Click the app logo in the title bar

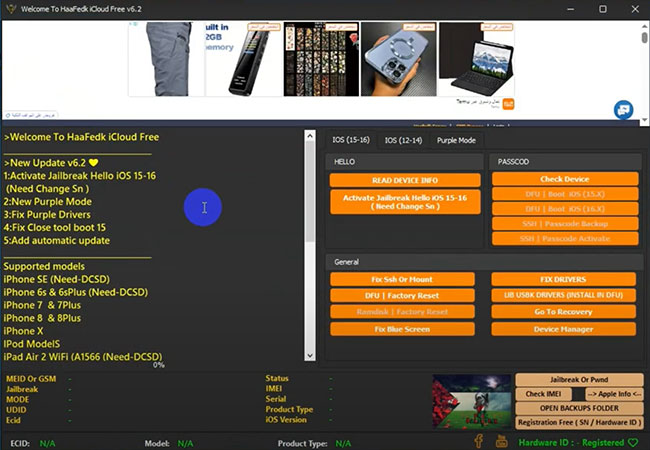[11, 9]
